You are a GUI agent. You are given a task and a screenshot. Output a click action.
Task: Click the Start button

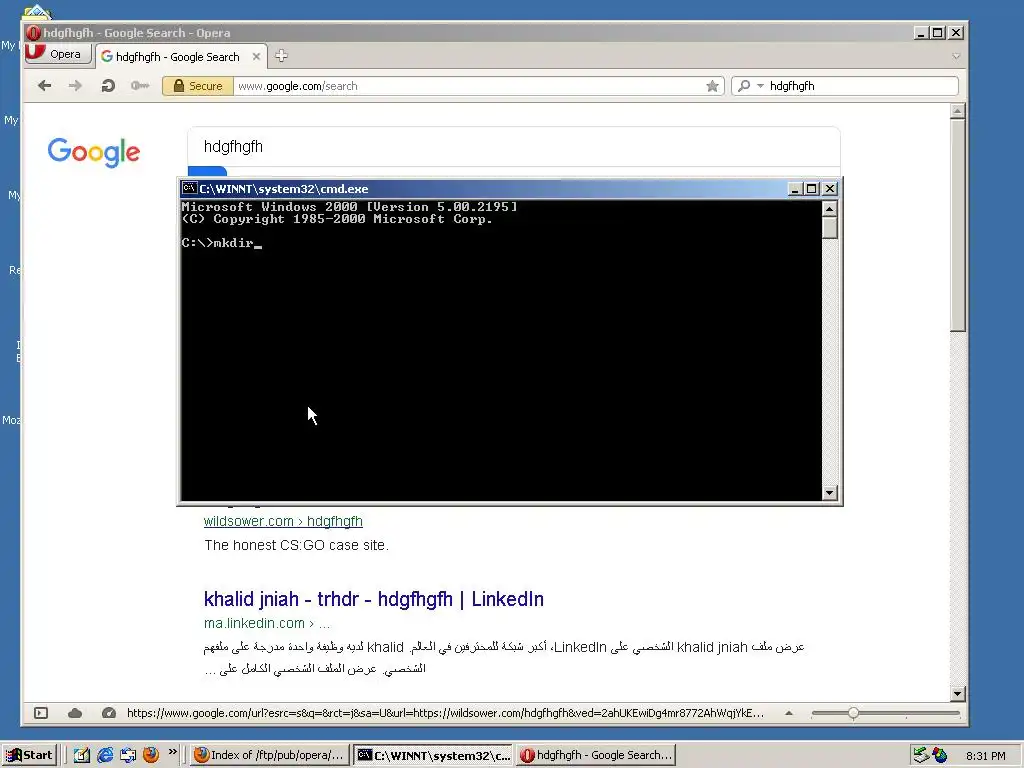click(30, 755)
